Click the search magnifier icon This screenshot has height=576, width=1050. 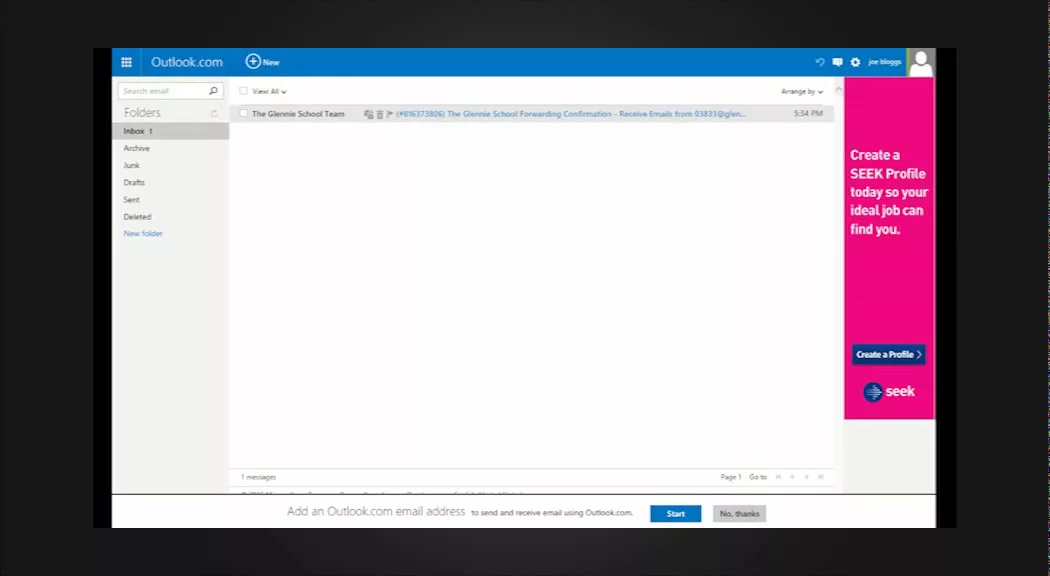click(214, 91)
